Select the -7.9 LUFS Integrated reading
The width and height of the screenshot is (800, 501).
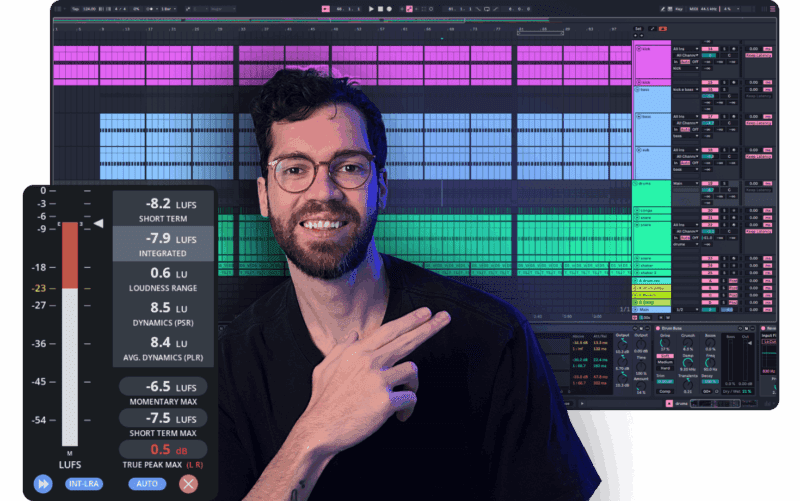coord(163,244)
